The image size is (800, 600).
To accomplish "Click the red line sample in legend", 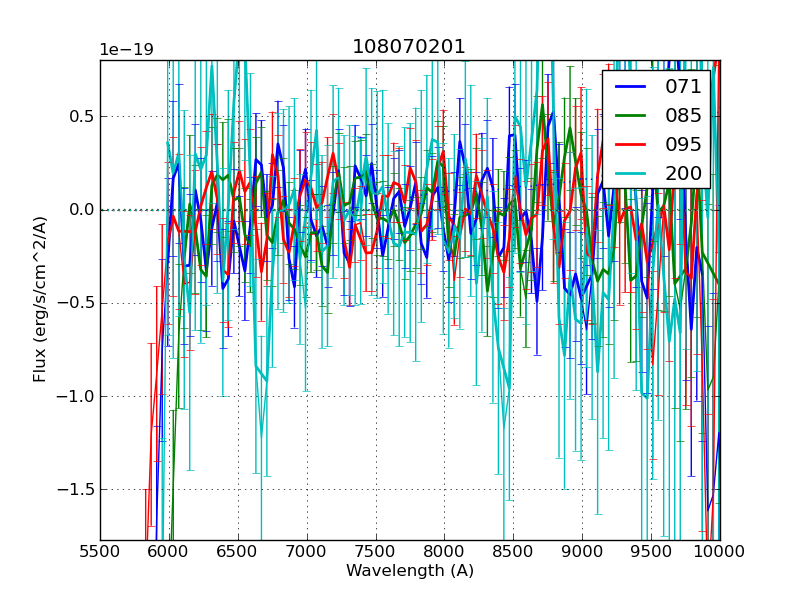I will tap(632, 144).
